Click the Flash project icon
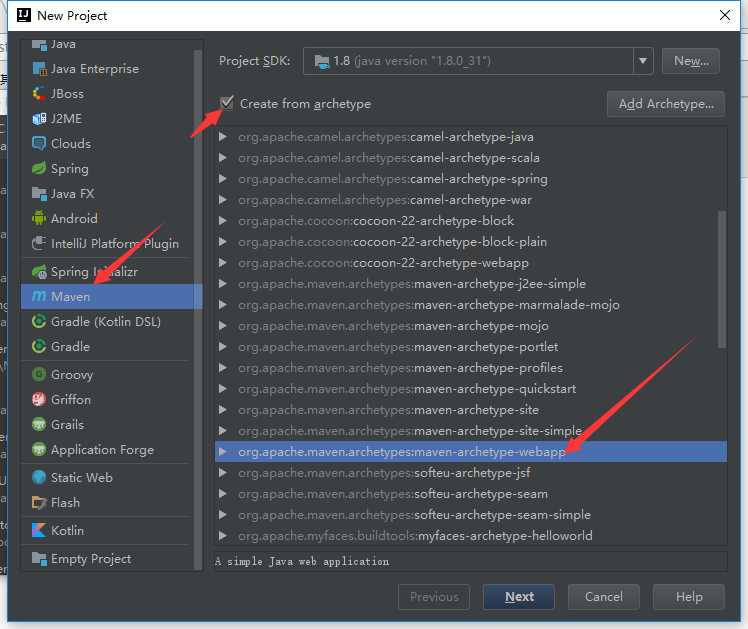748x629 pixels. click(40, 503)
